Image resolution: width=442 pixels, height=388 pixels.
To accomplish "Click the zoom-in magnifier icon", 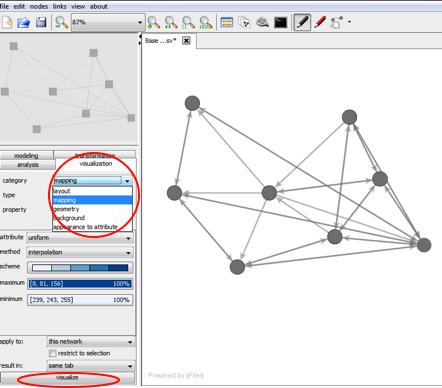I will pyautogui.click(x=154, y=23).
